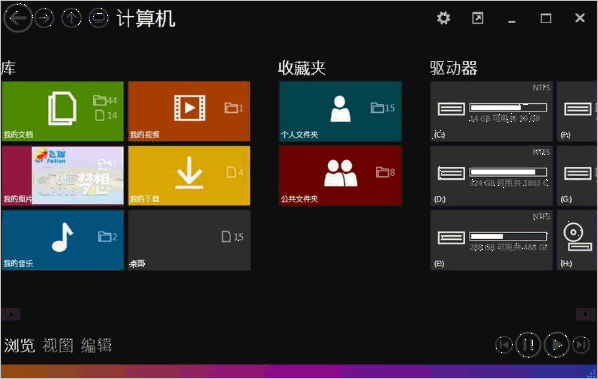This screenshot has width=598, height=379.
Task: Click the 收藏夹 section heading
Action: (x=302, y=68)
